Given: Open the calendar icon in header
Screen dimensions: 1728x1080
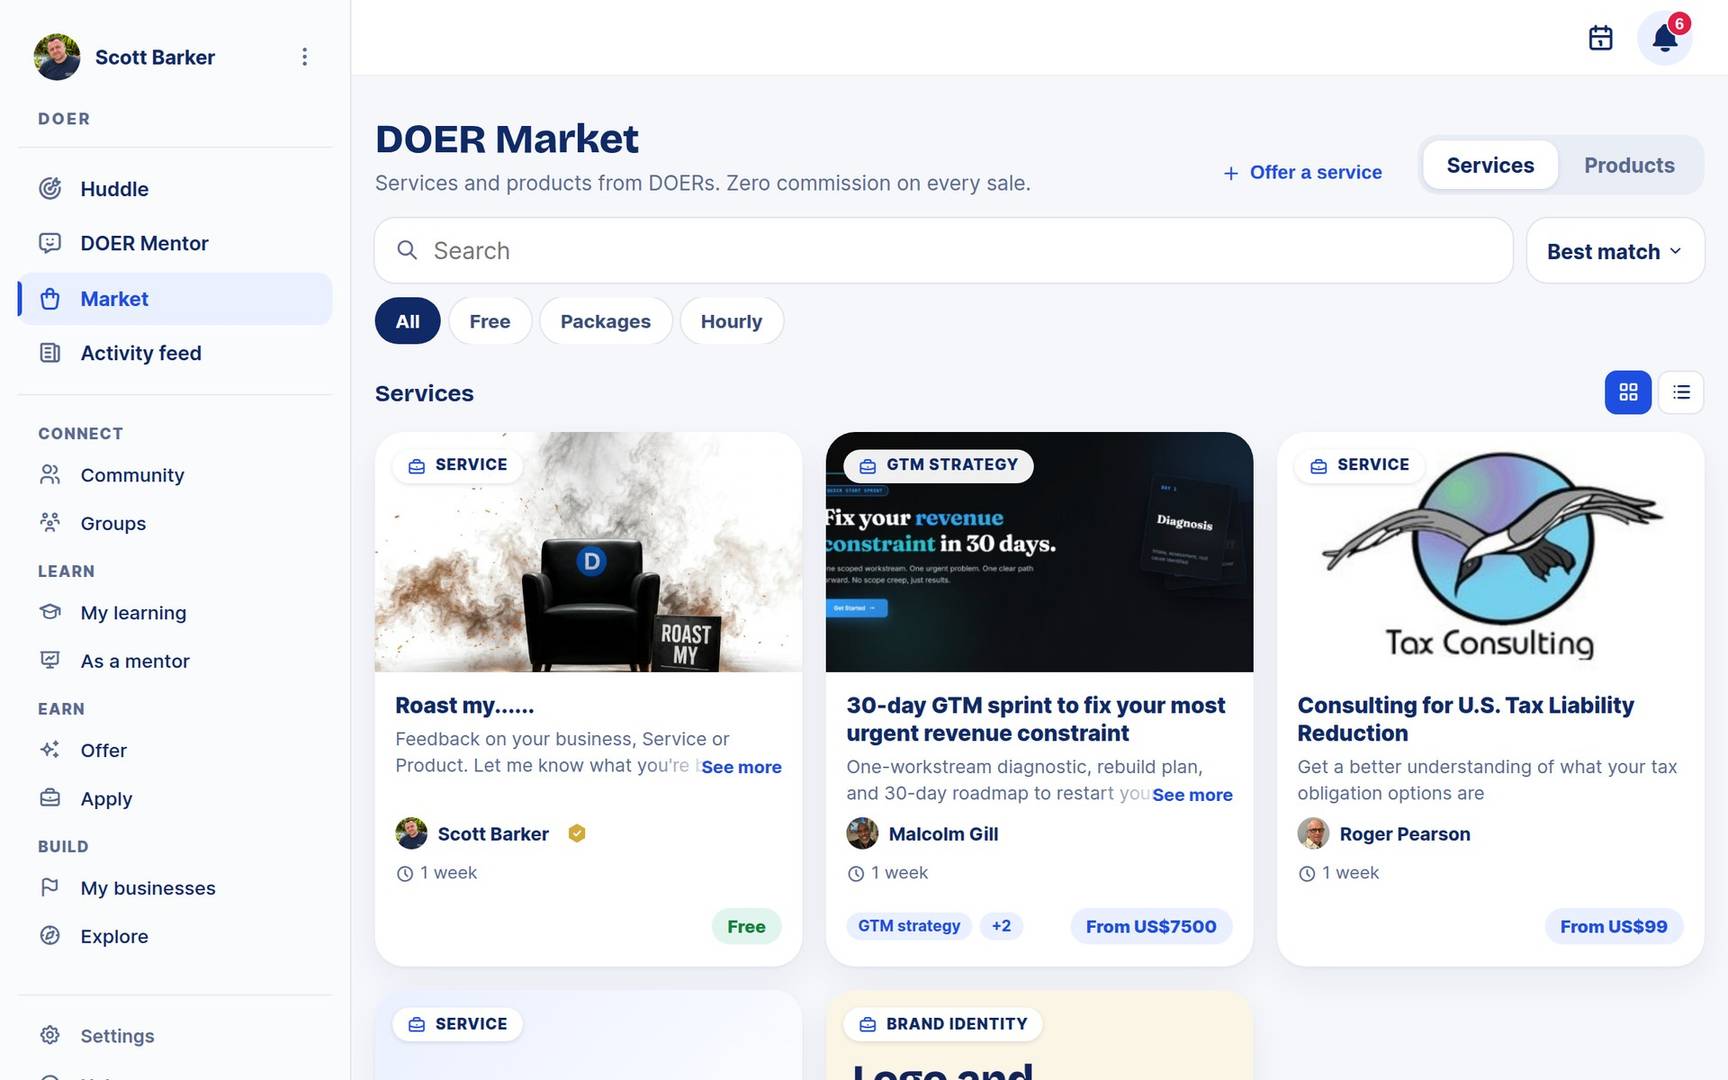Looking at the screenshot, I should pos(1600,38).
